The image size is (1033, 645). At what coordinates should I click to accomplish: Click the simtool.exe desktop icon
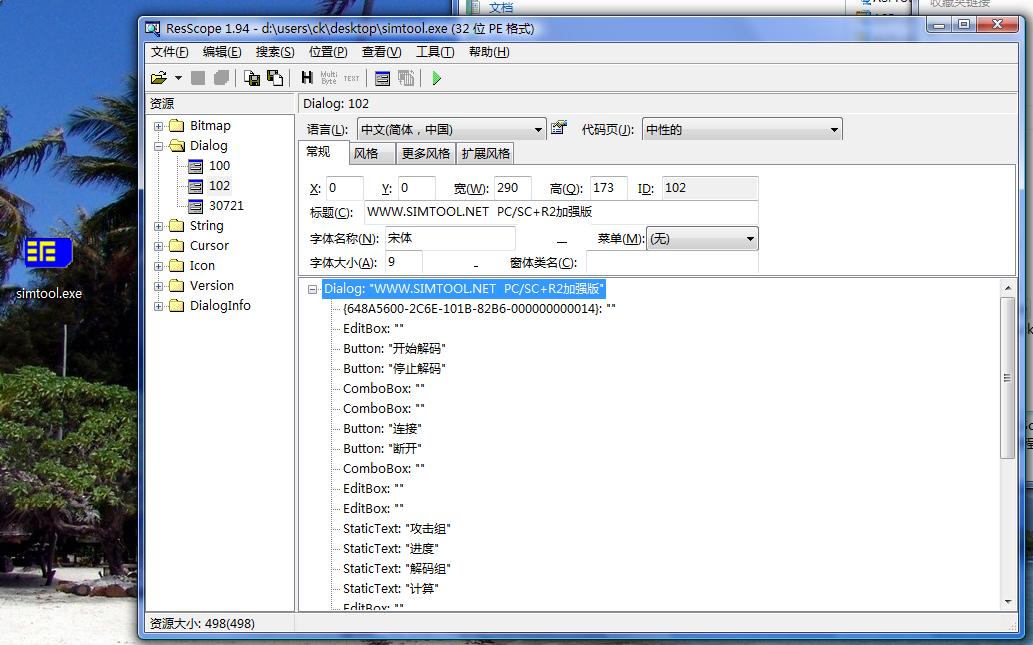tap(48, 253)
